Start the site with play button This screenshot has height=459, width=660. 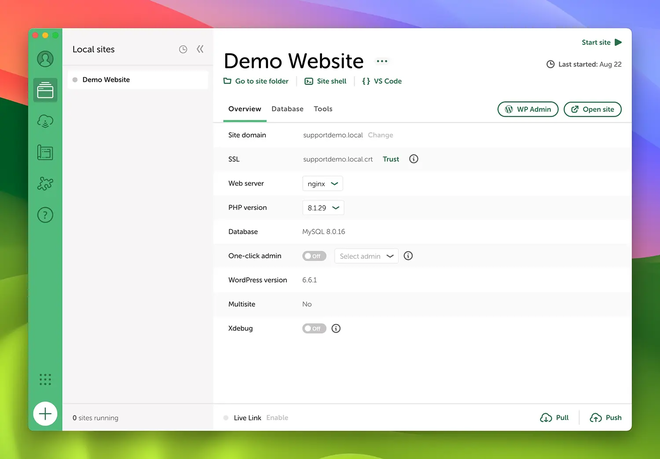pos(601,42)
